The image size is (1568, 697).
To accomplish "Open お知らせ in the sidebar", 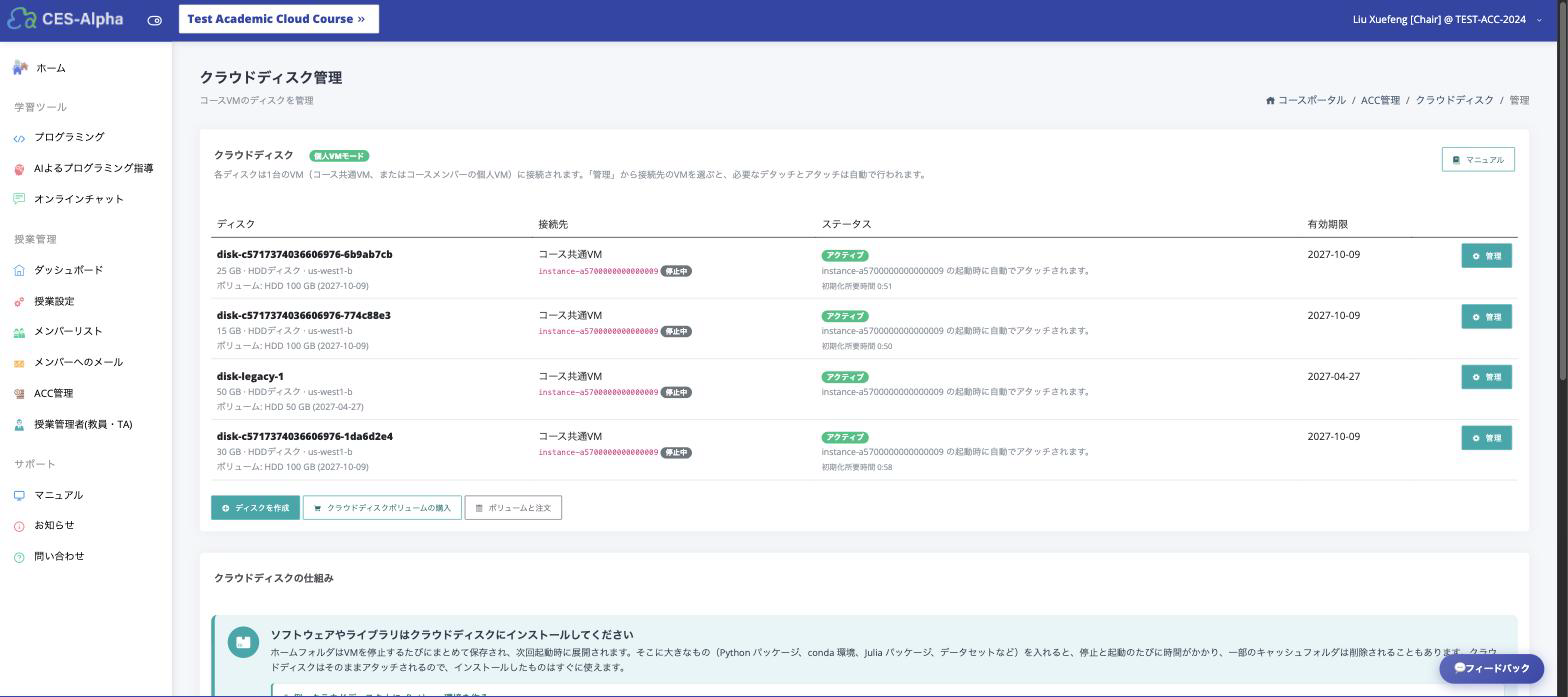I will (x=54, y=525).
